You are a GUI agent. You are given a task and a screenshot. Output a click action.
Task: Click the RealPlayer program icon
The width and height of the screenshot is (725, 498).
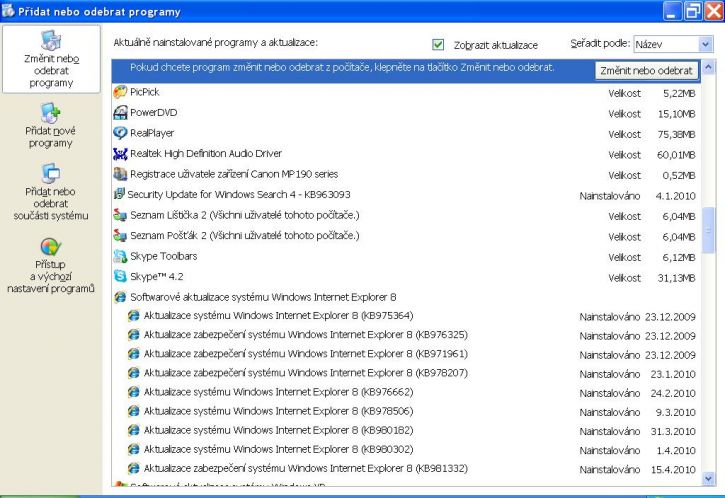click(120, 133)
